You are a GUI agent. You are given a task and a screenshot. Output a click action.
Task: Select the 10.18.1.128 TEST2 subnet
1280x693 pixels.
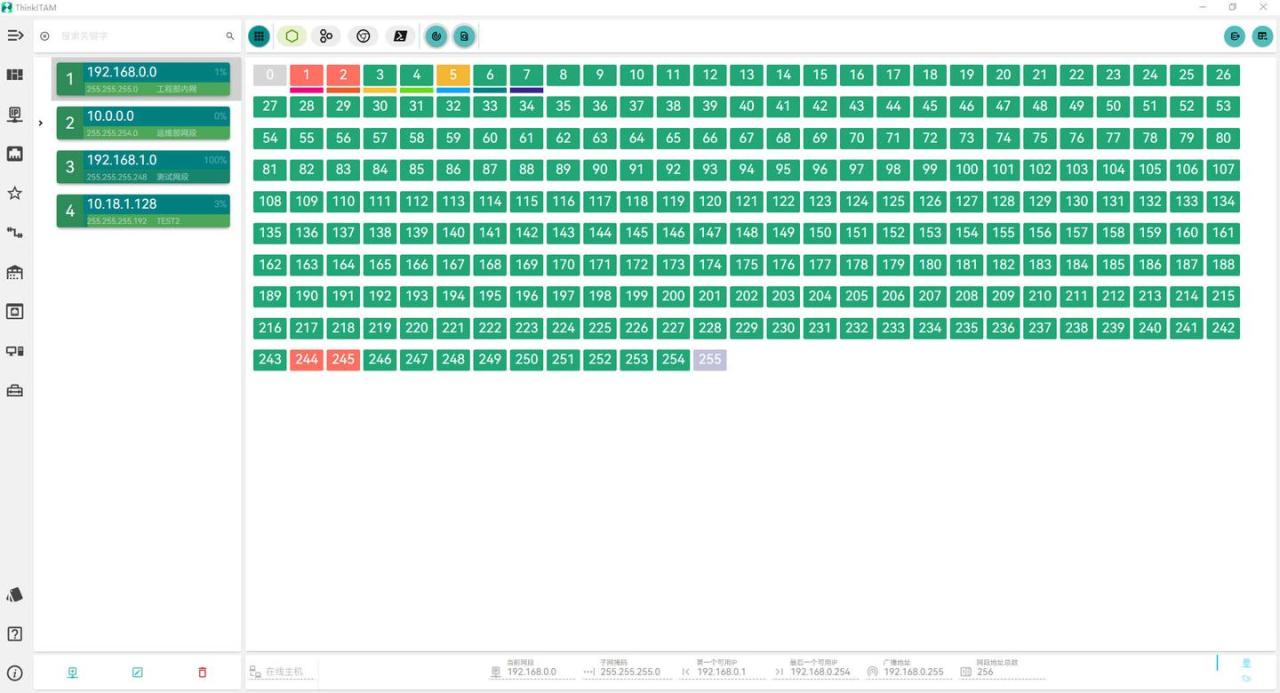pos(143,211)
